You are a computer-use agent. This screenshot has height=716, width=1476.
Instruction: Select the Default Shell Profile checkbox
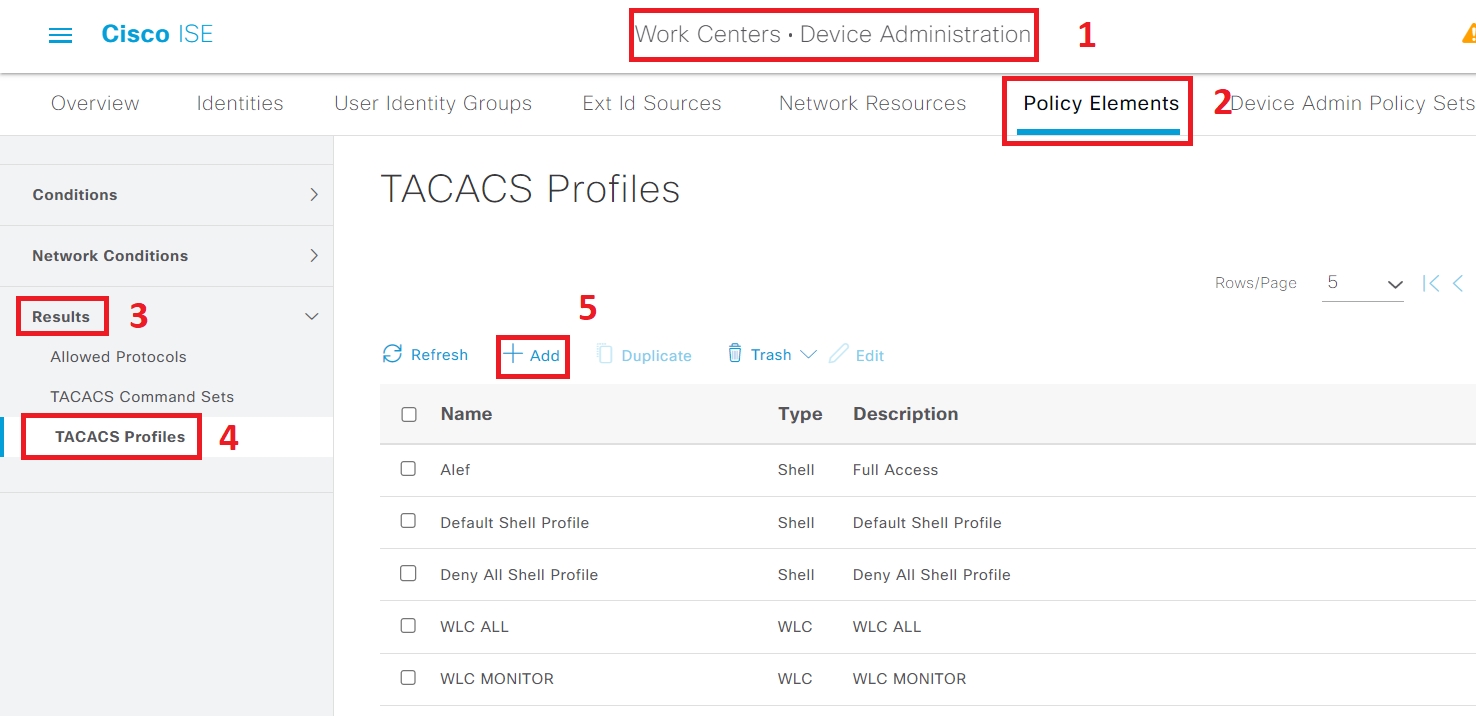408,521
